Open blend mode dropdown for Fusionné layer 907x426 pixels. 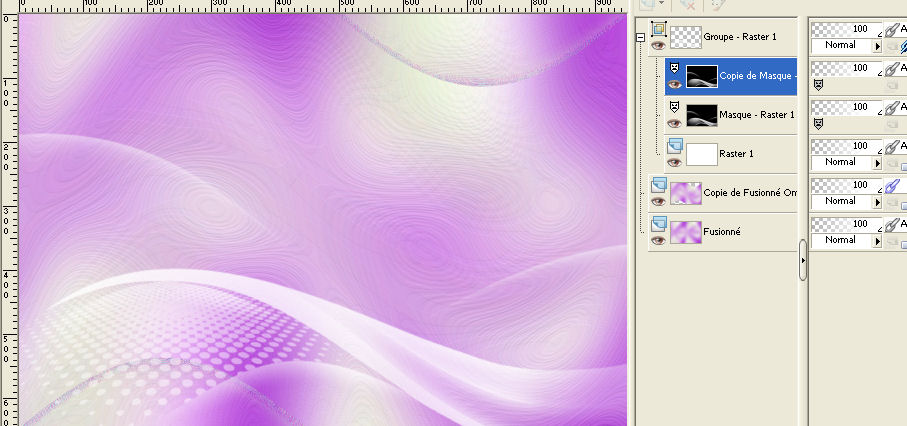pos(877,240)
